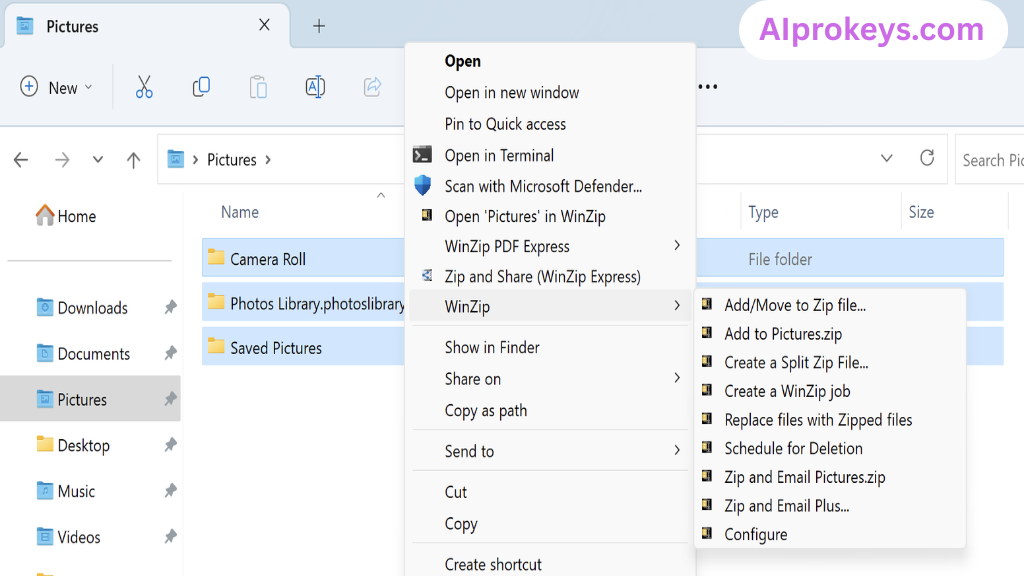Go forward with the right arrow
1024x576 pixels.
[62, 159]
